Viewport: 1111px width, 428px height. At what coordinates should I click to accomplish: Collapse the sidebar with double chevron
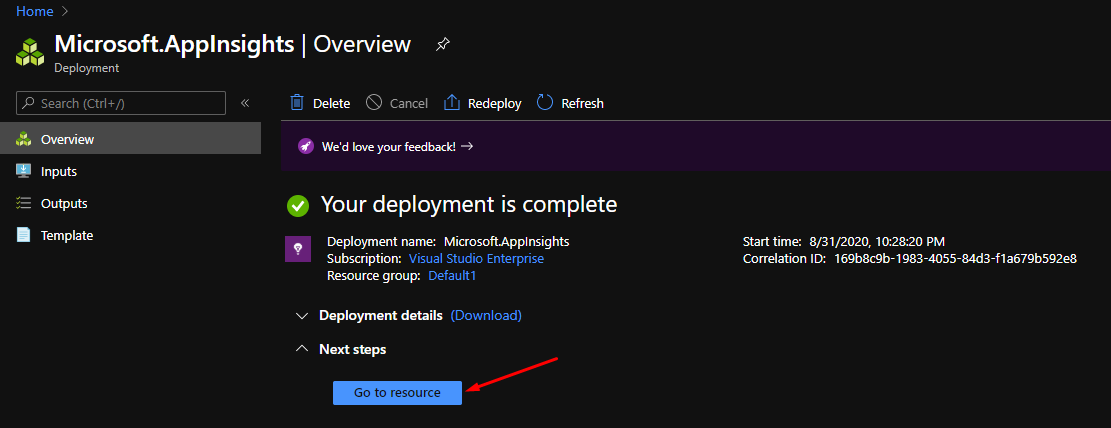coord(245,103)
